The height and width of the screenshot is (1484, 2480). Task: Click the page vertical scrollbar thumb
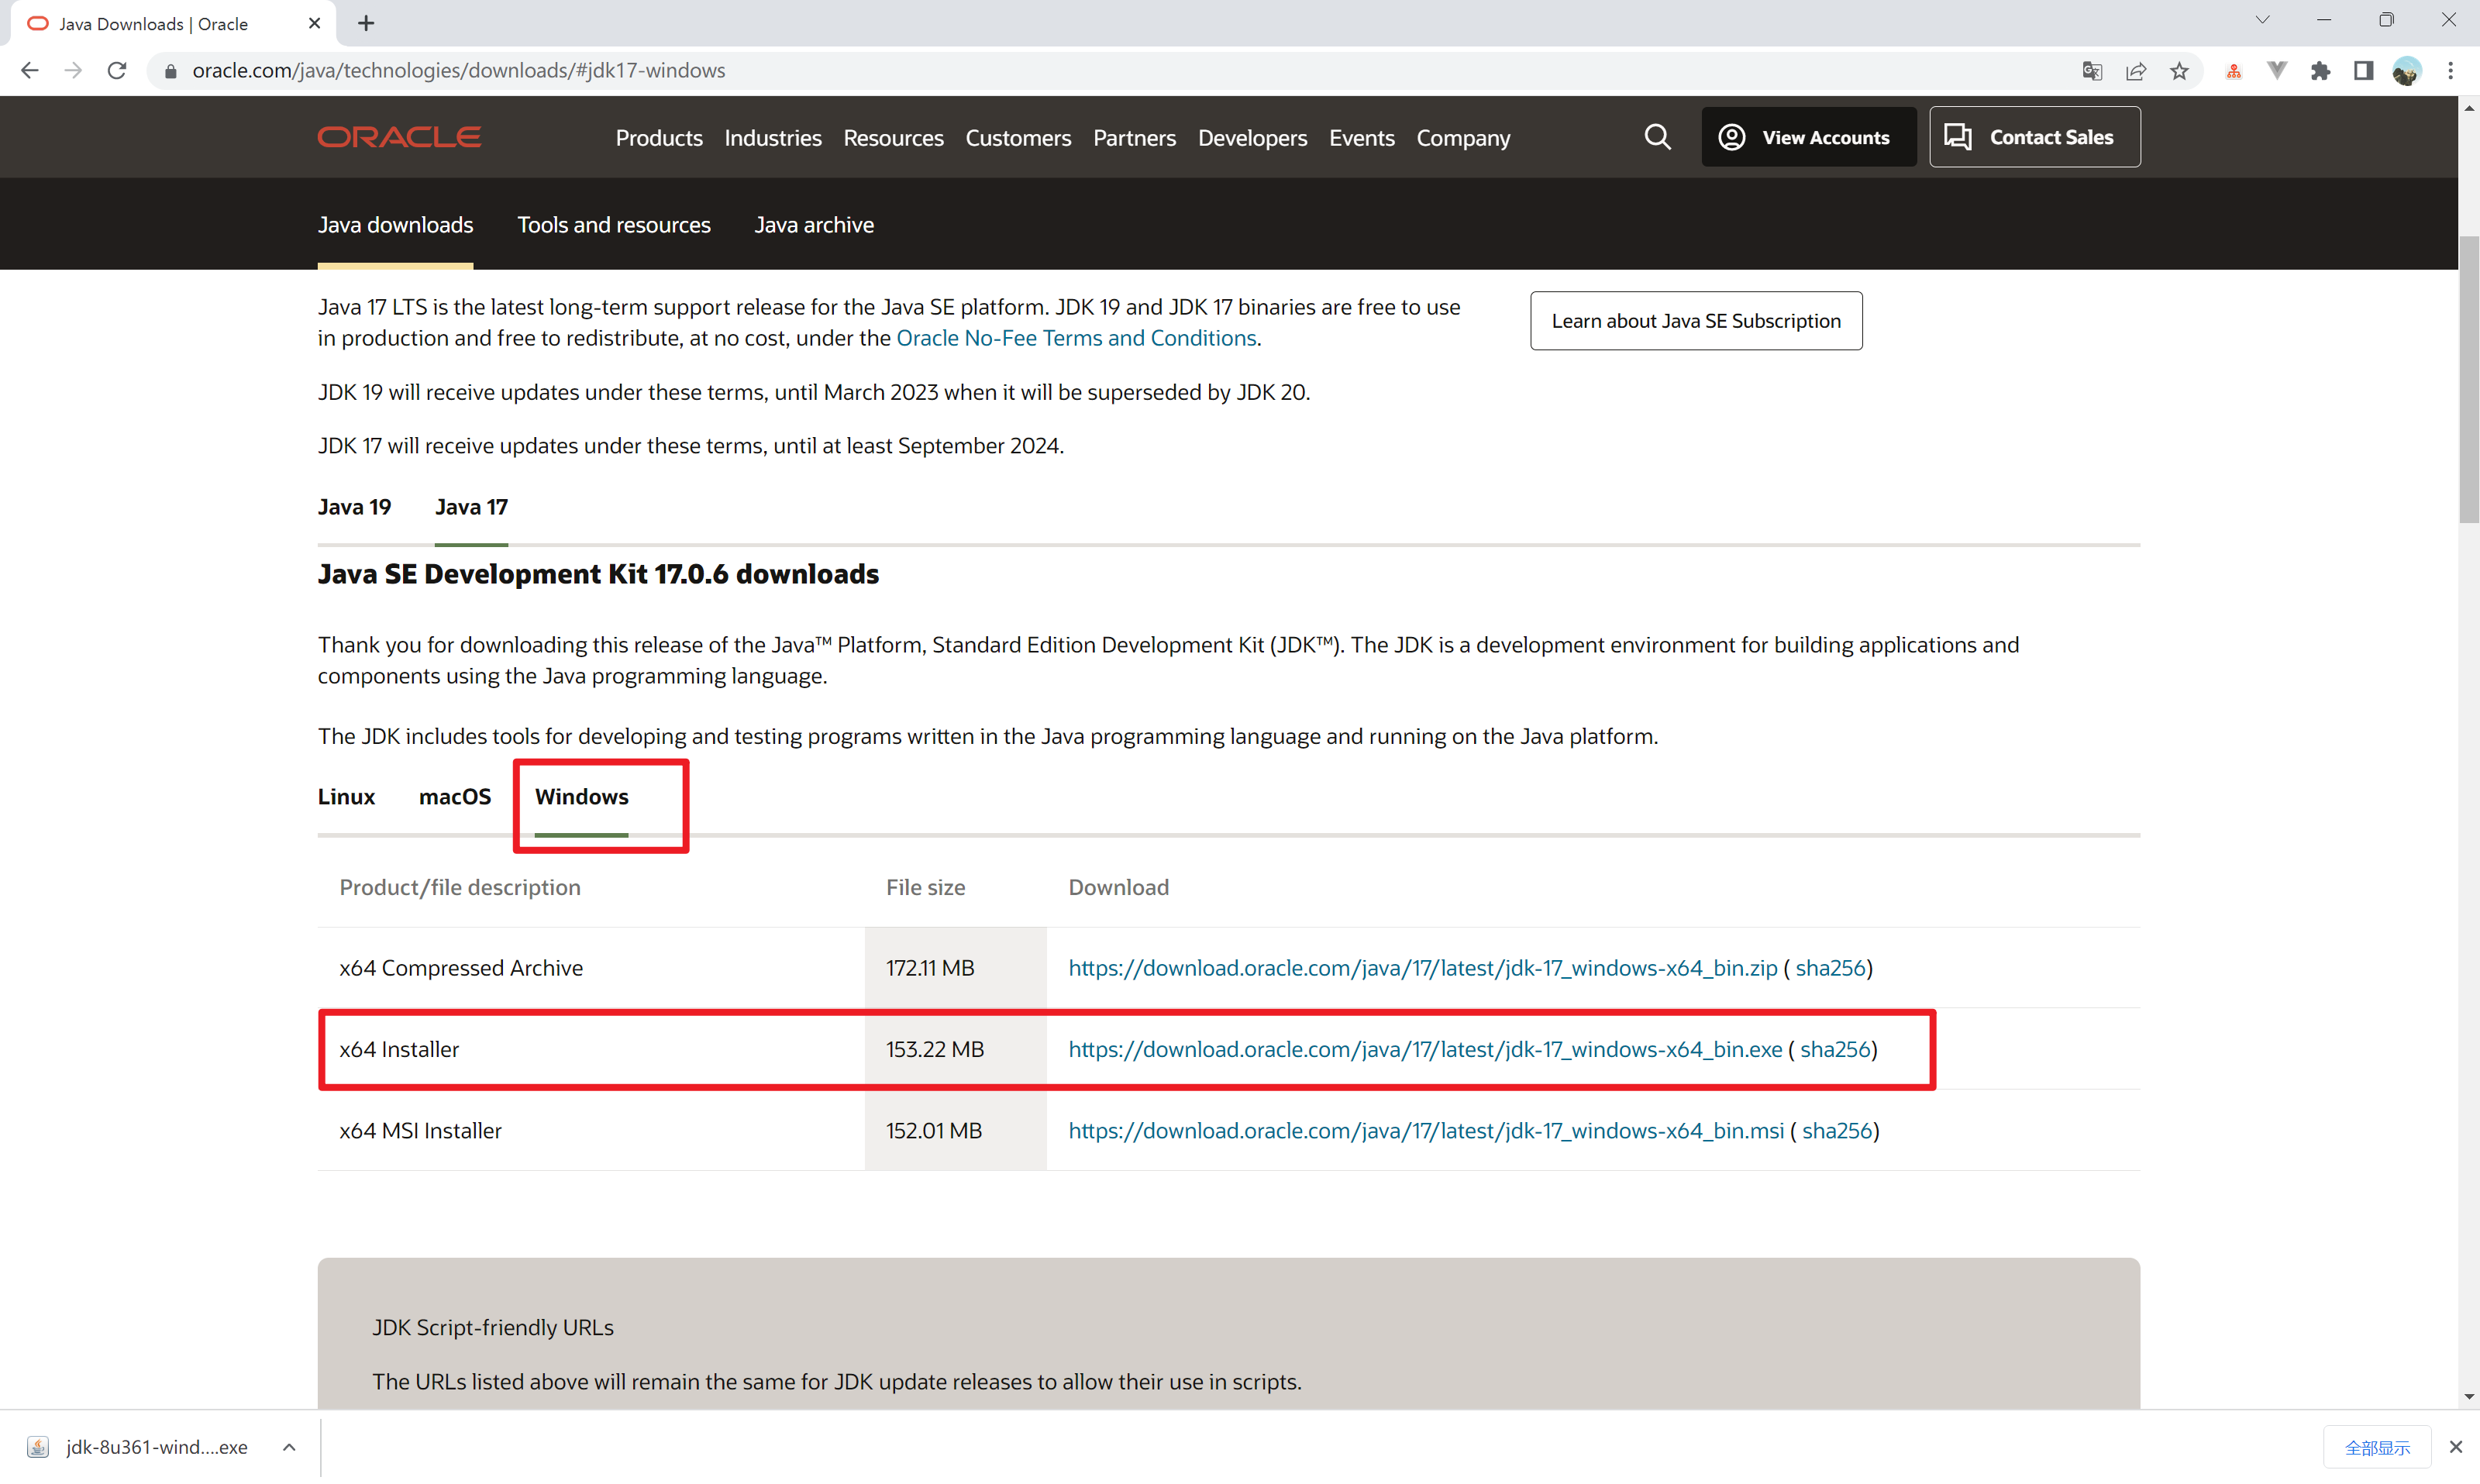tap(2469, 380)
